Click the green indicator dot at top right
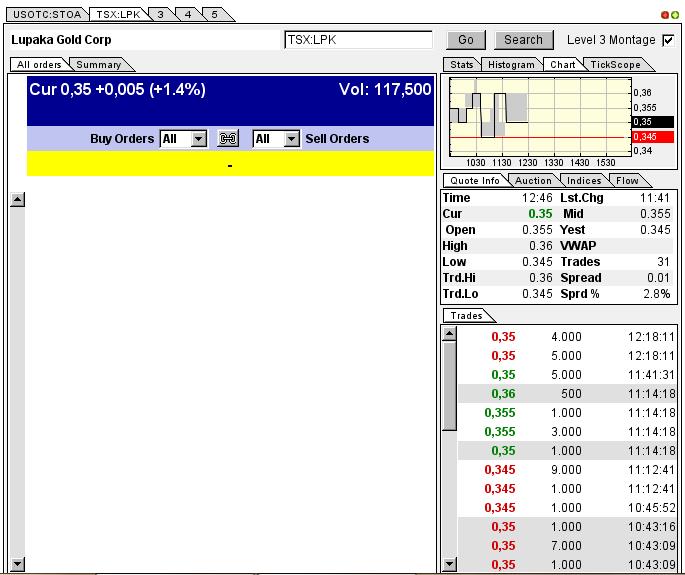The height and width of the screenshot is (575, 685). click(x=675, y=15)
